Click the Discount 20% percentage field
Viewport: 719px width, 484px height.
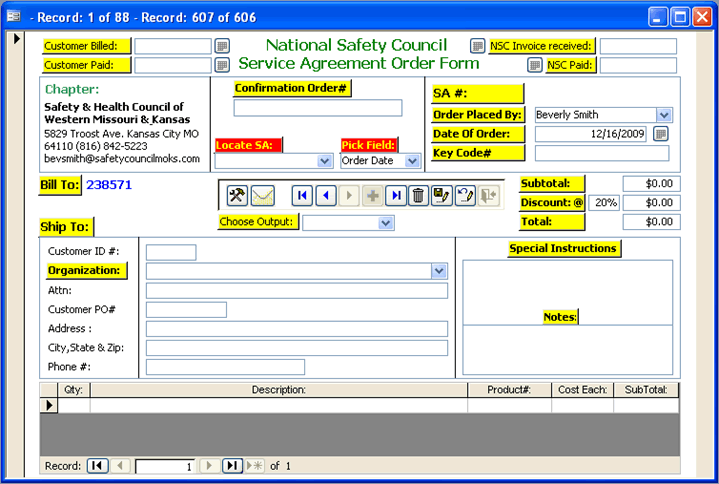coord(604,203)
